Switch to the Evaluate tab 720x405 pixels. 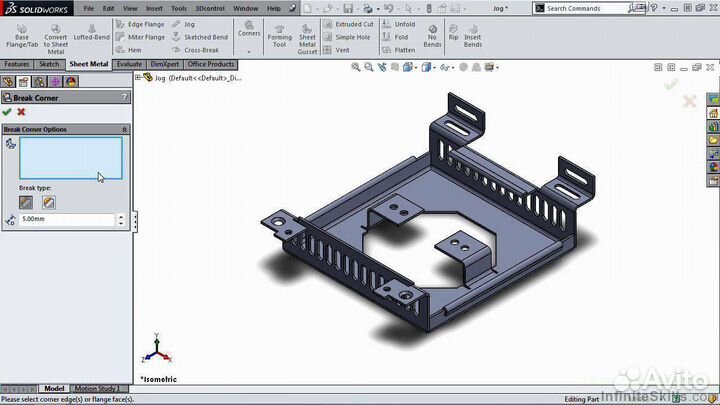[x=129, y=64]
